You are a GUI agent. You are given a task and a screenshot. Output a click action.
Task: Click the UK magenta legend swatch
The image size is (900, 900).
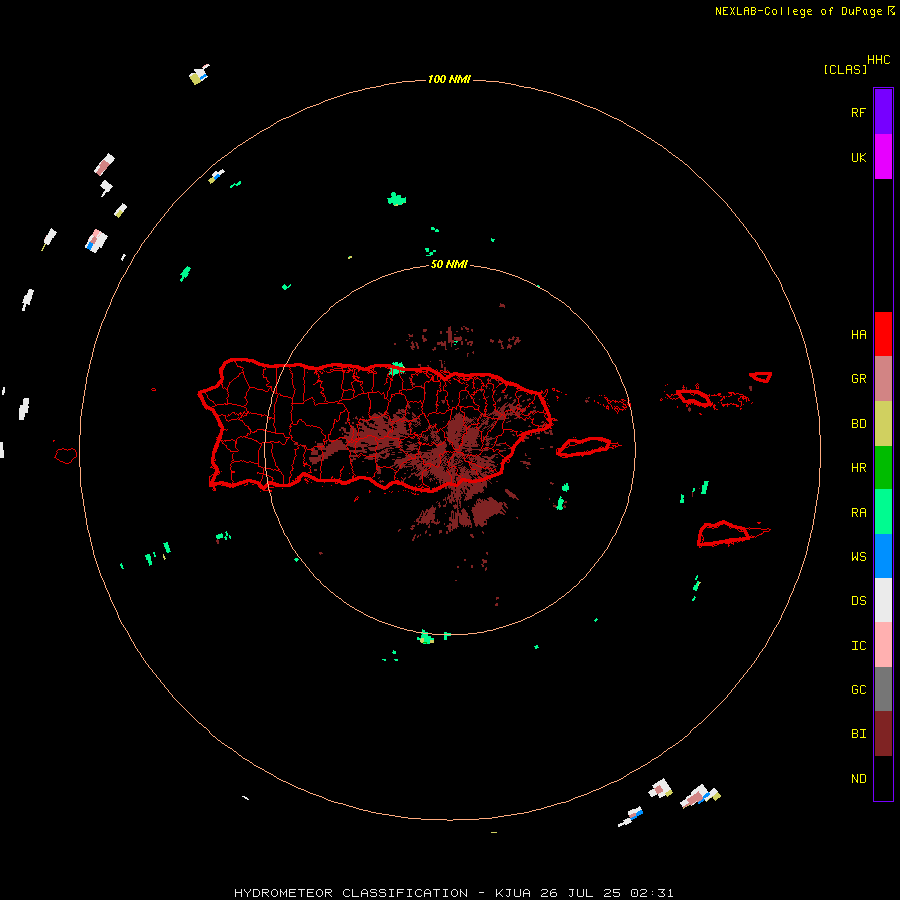[883, 157]
